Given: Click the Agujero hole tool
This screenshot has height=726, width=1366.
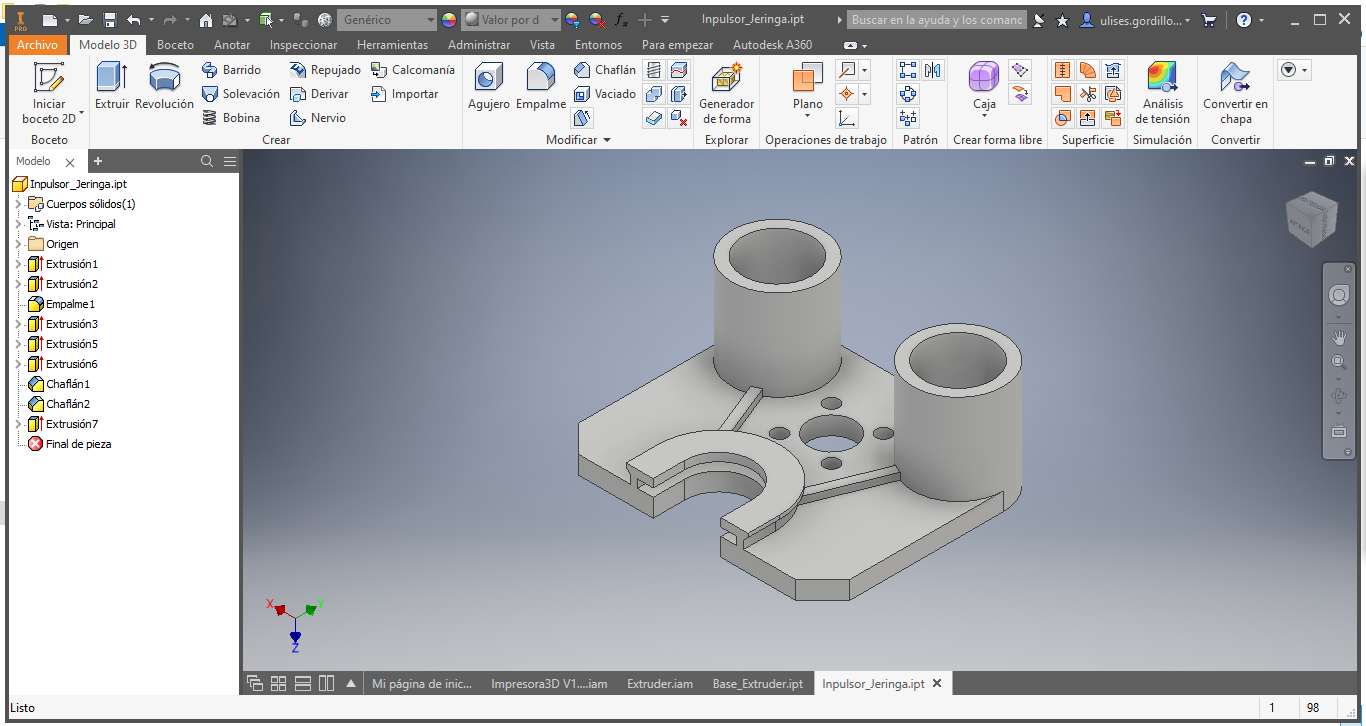Looking at the screenshot, I should point(488,86).
